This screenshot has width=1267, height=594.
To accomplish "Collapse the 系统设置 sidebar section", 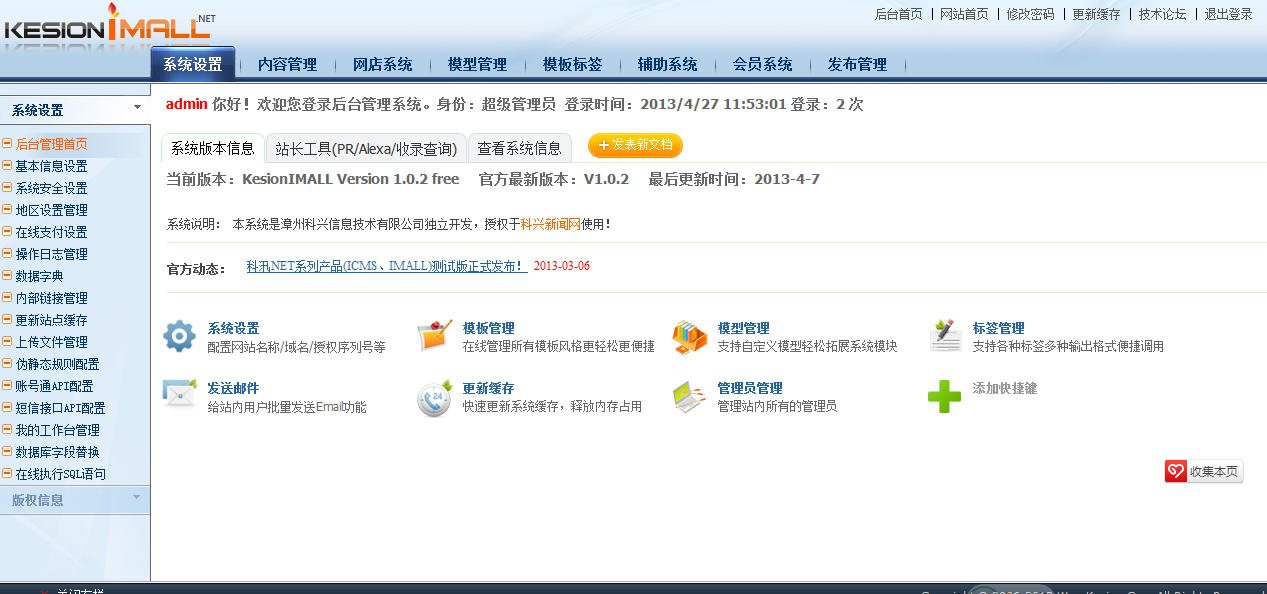I will 137,107.
